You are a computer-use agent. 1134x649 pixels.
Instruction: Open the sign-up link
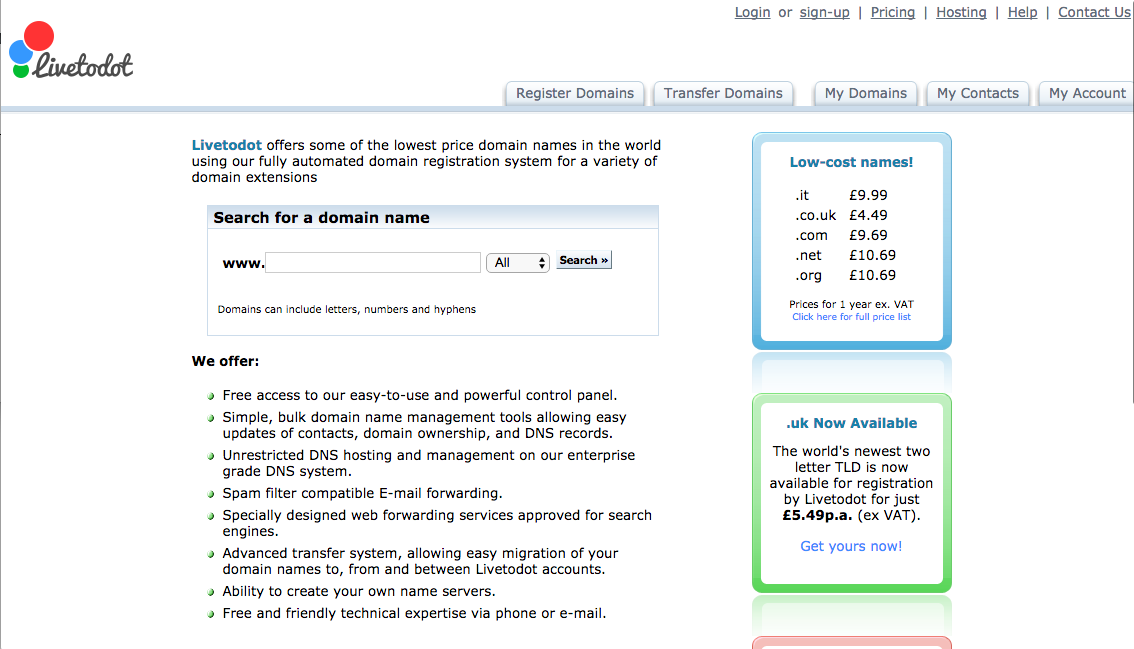coord(824,12)
